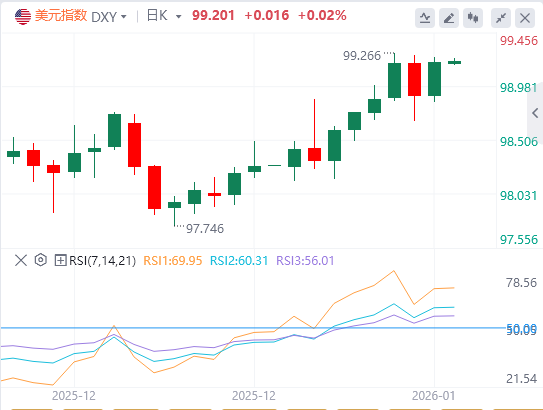Click the 99.266 high price marker
The image size is (543, 410).
362,55
